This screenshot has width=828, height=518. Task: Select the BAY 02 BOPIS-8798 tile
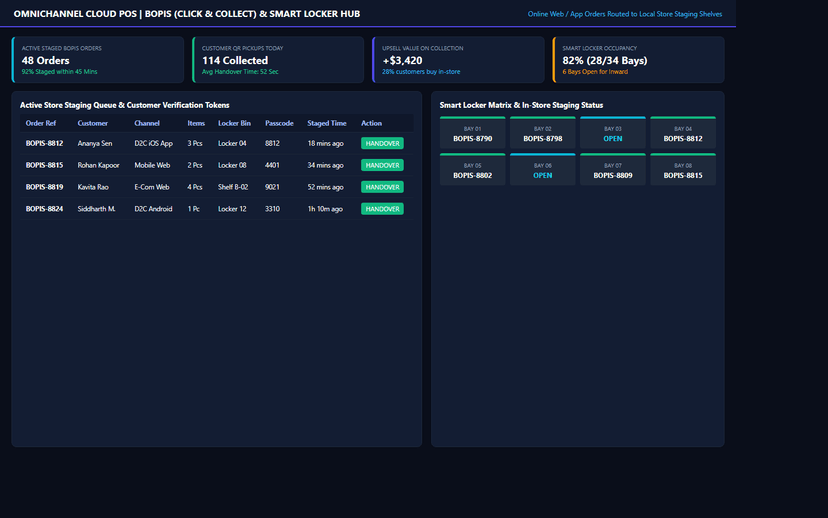(x=542, y=133)
